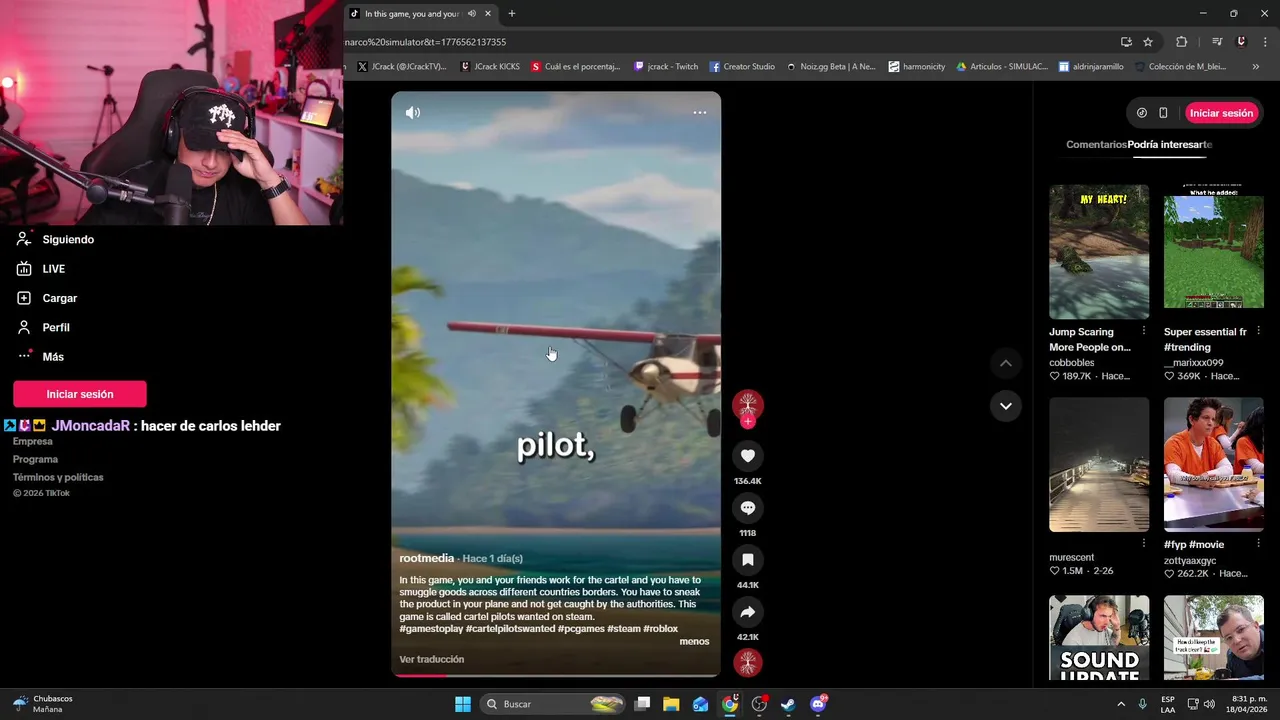
Task: Click the Windows Start button
Action: point(463,704)
